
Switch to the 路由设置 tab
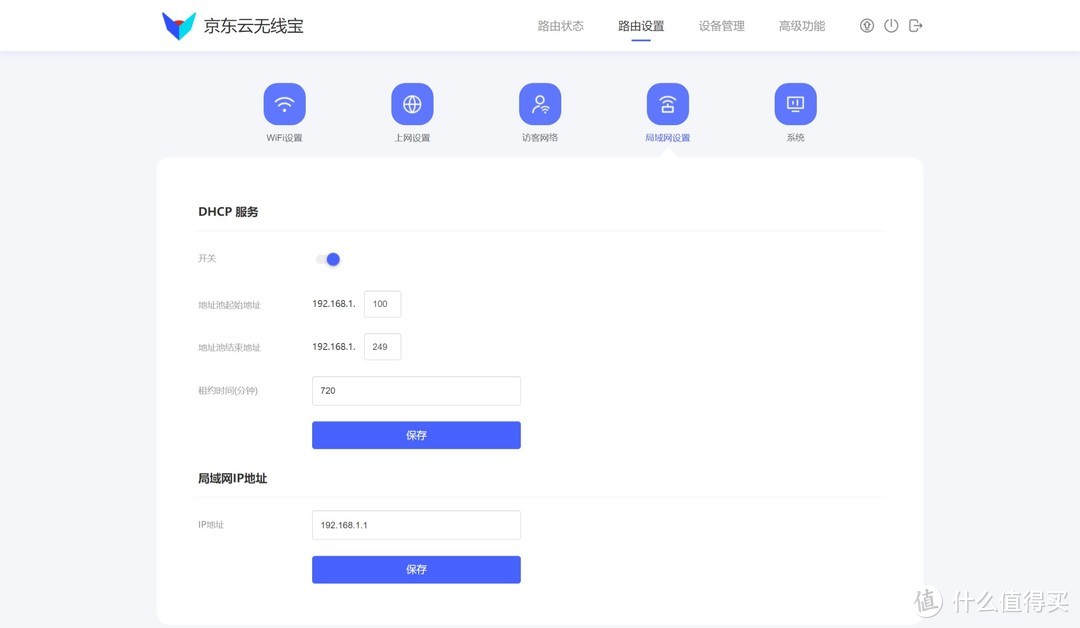[639, 26]
